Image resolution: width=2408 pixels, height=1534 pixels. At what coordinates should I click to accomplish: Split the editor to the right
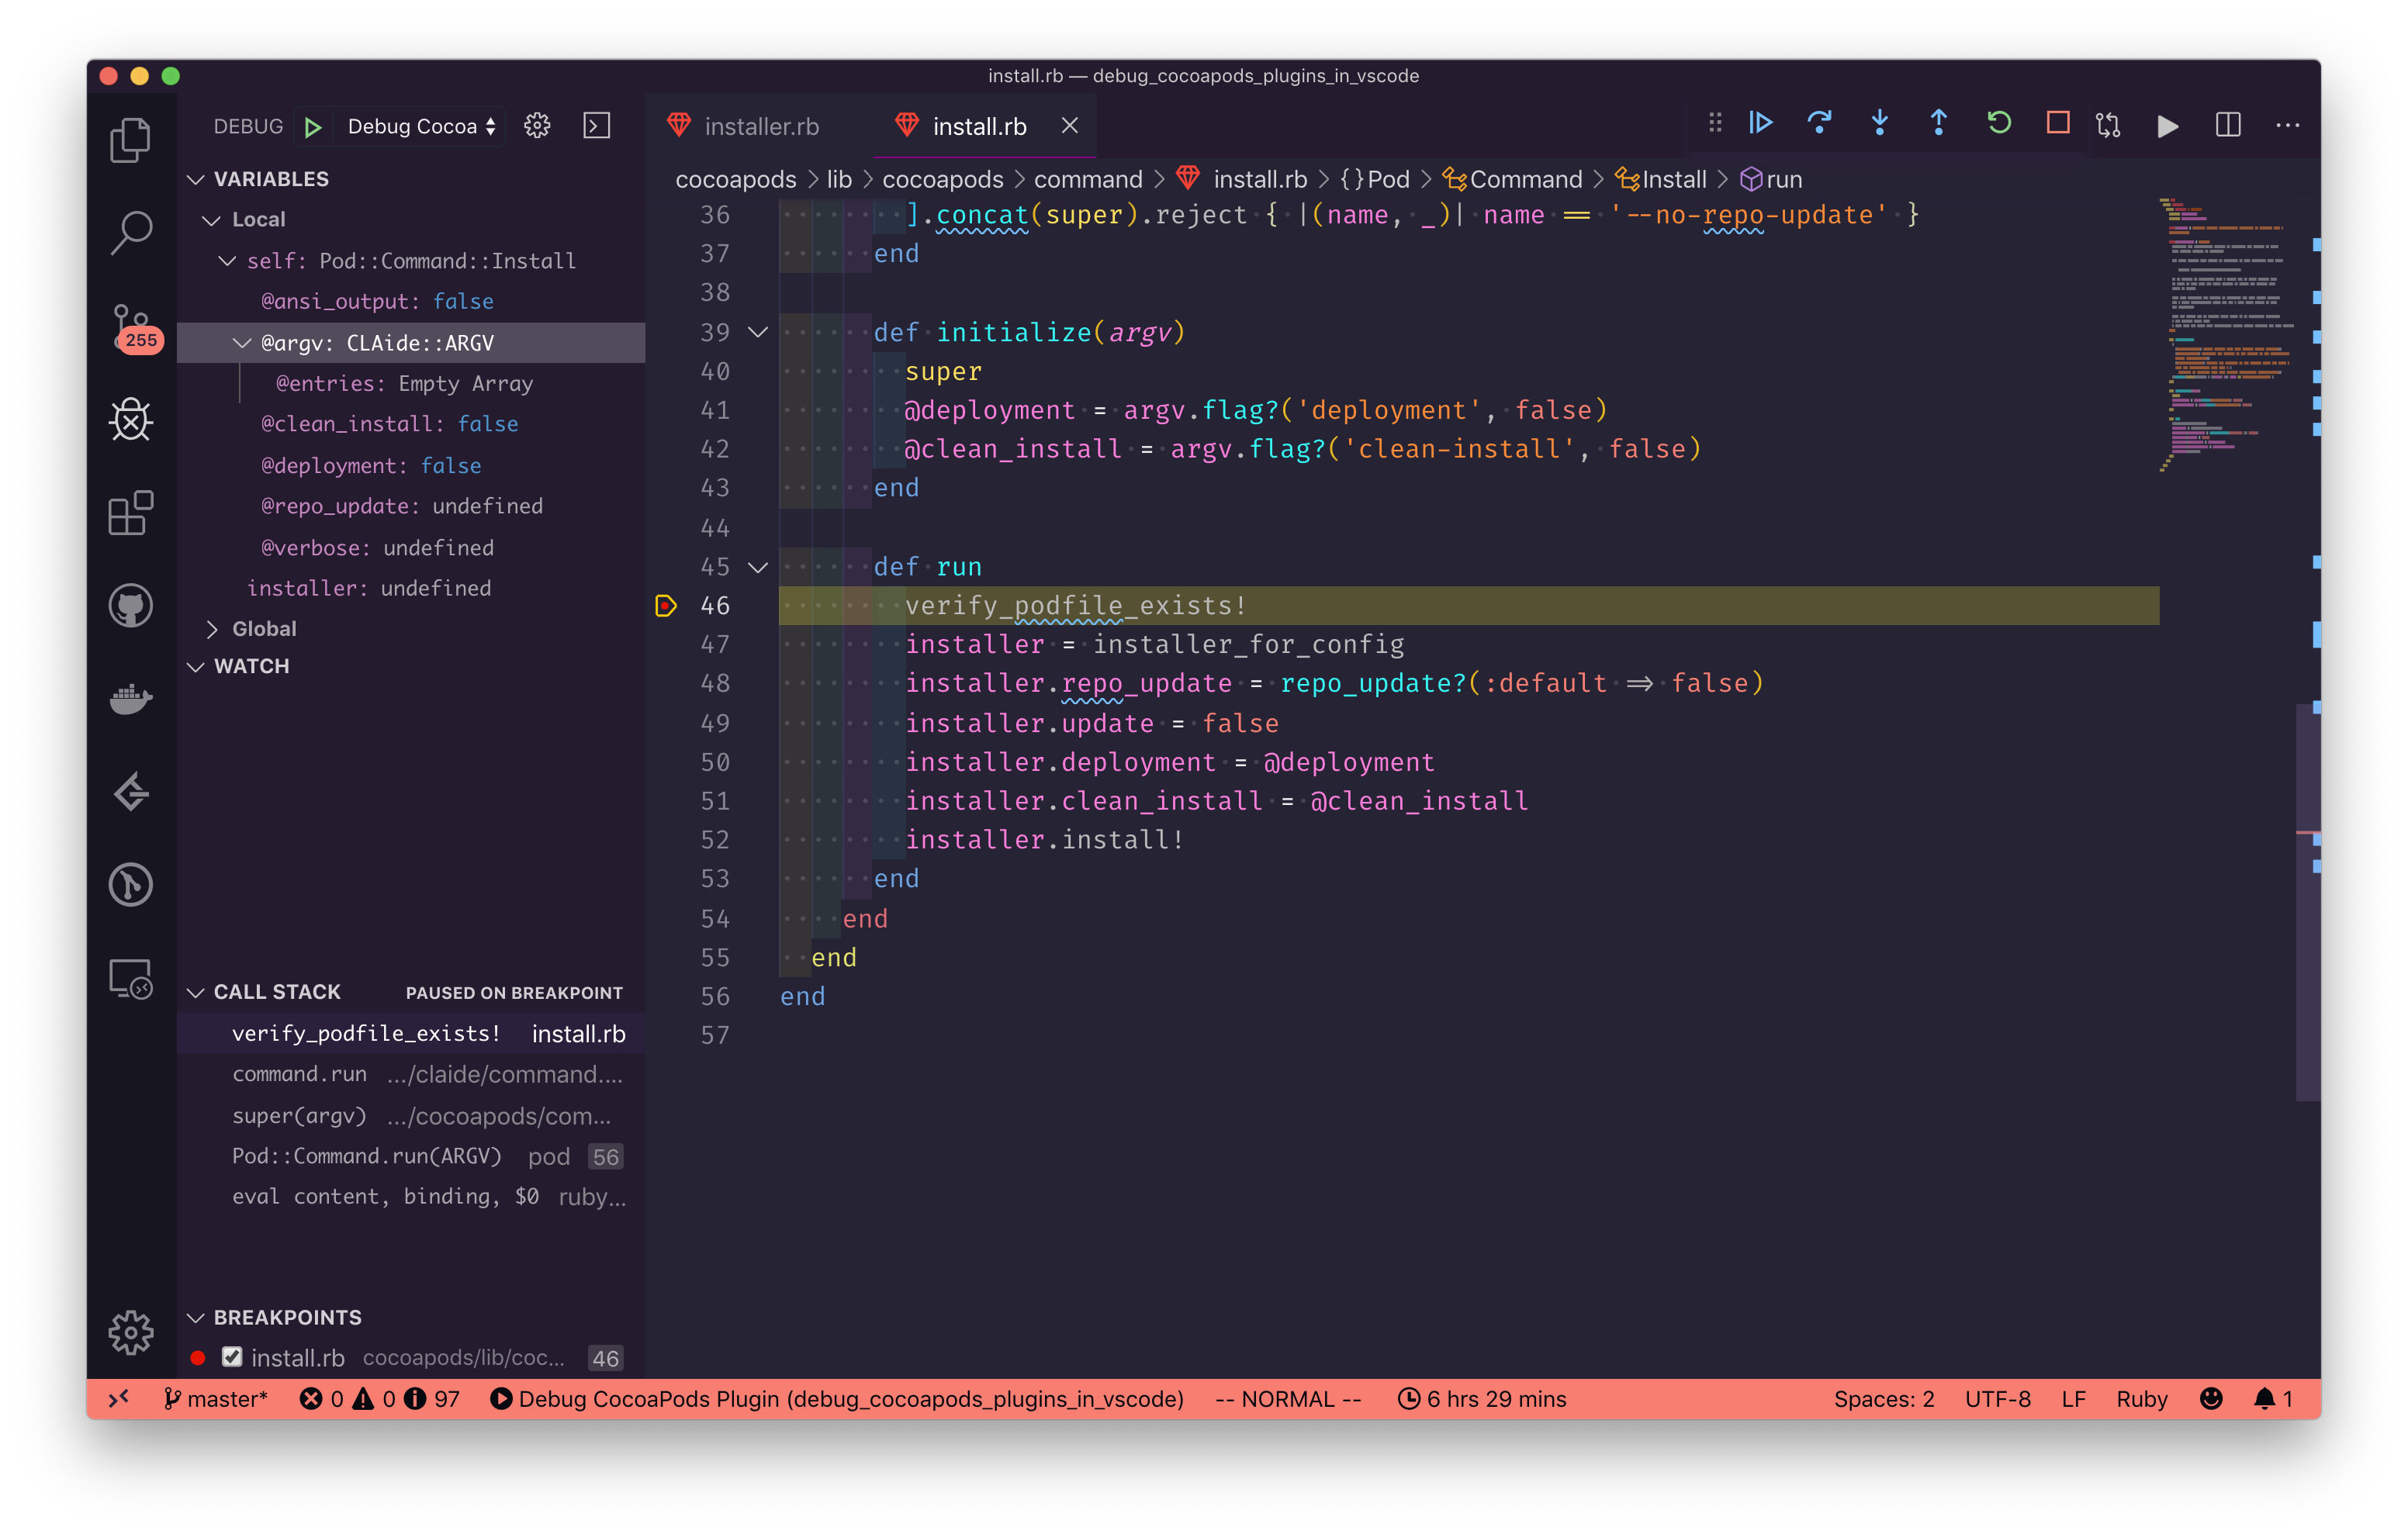click(x=2227, y=125)
